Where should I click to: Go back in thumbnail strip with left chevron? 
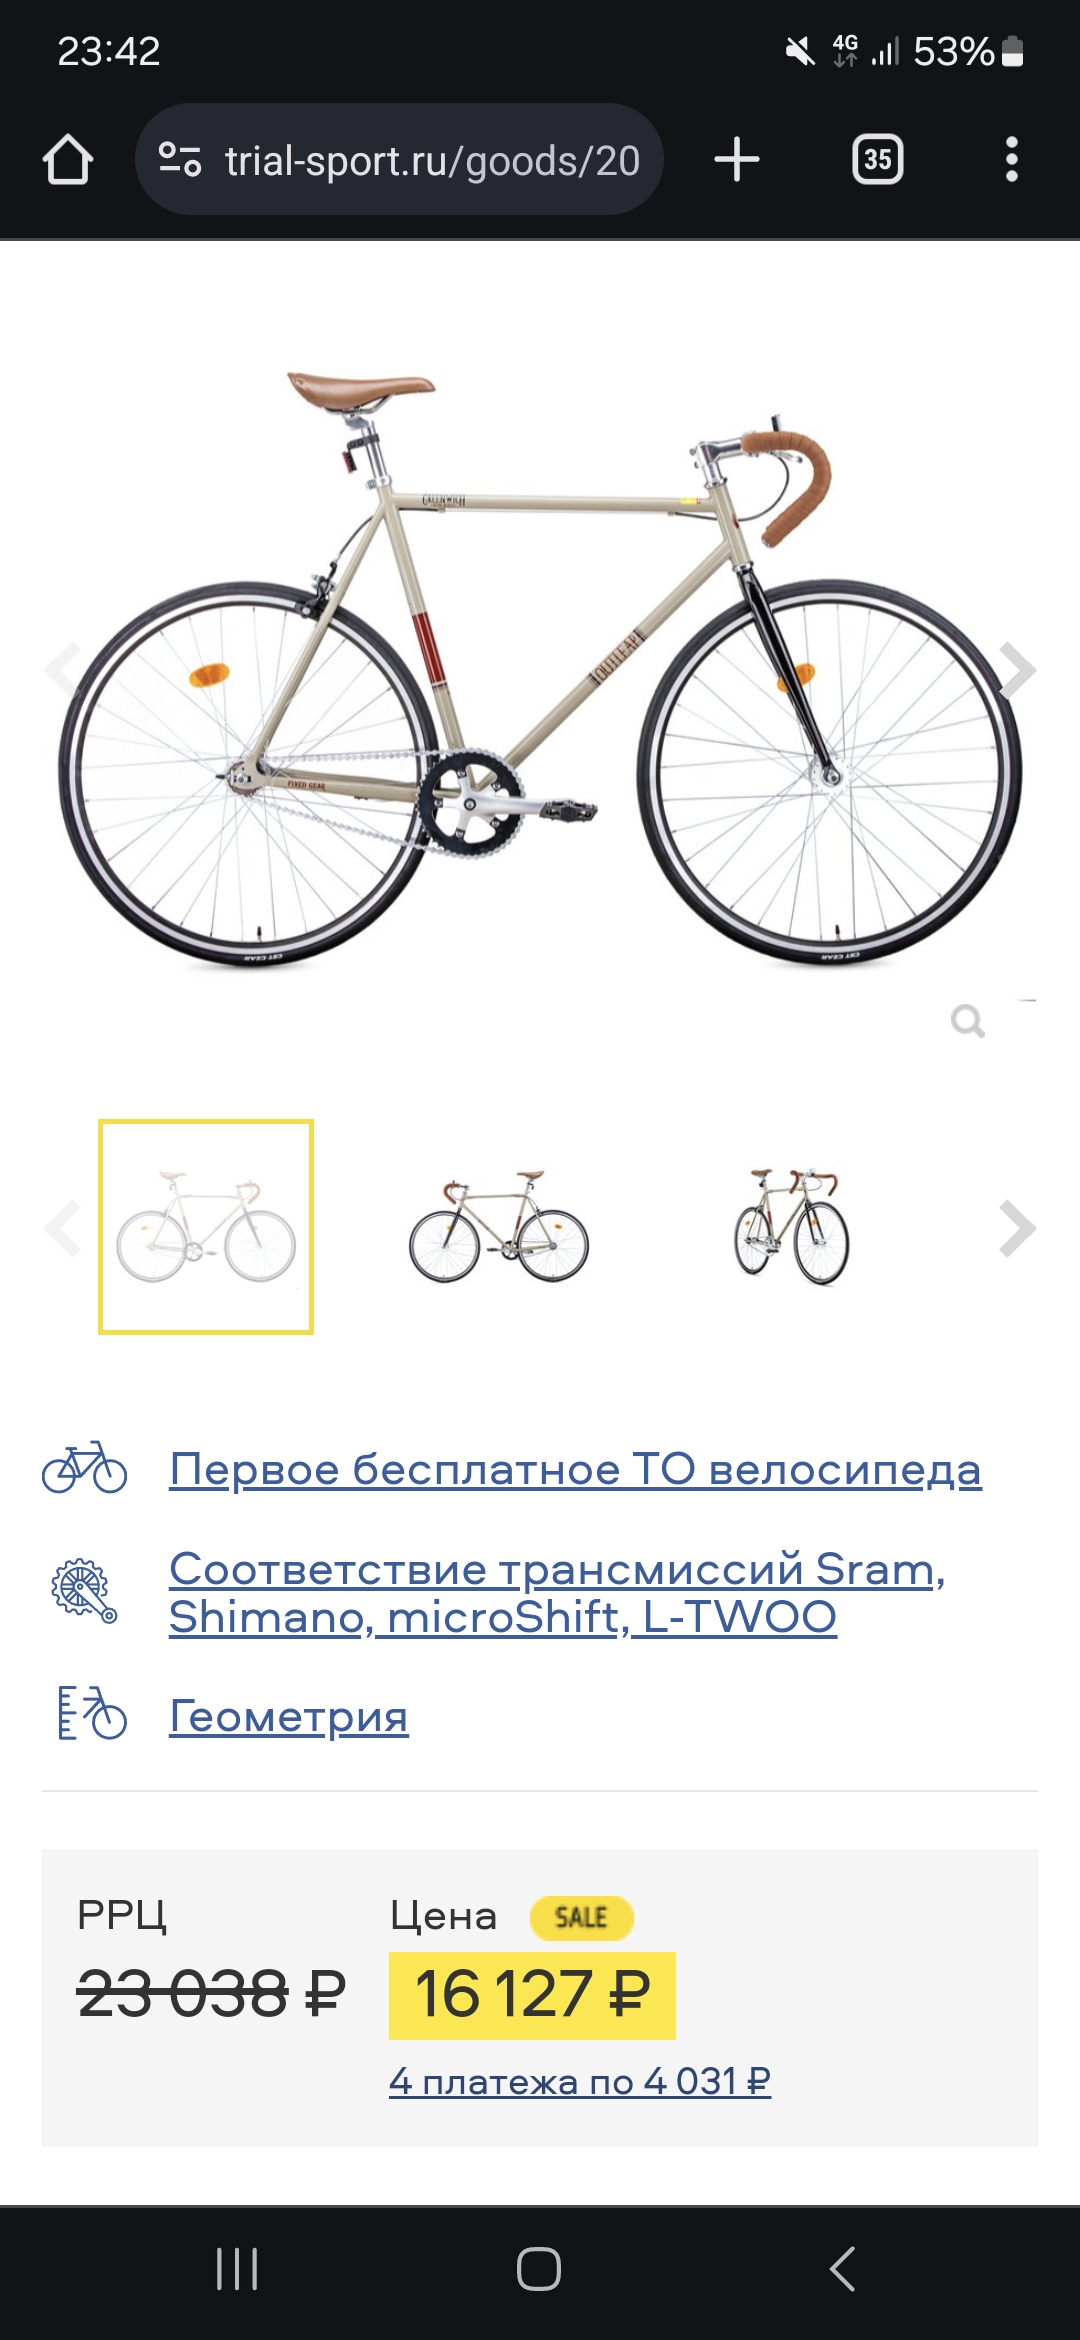[x=62, y=1228]
